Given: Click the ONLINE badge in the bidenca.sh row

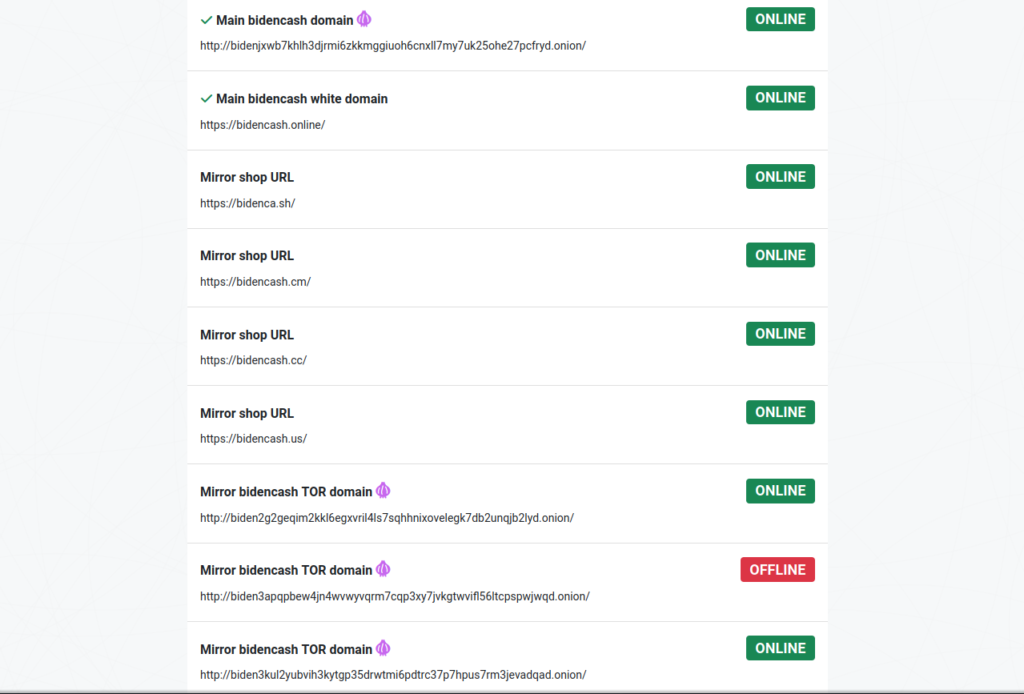Looking at the screenshot, I should pos(780,176).
